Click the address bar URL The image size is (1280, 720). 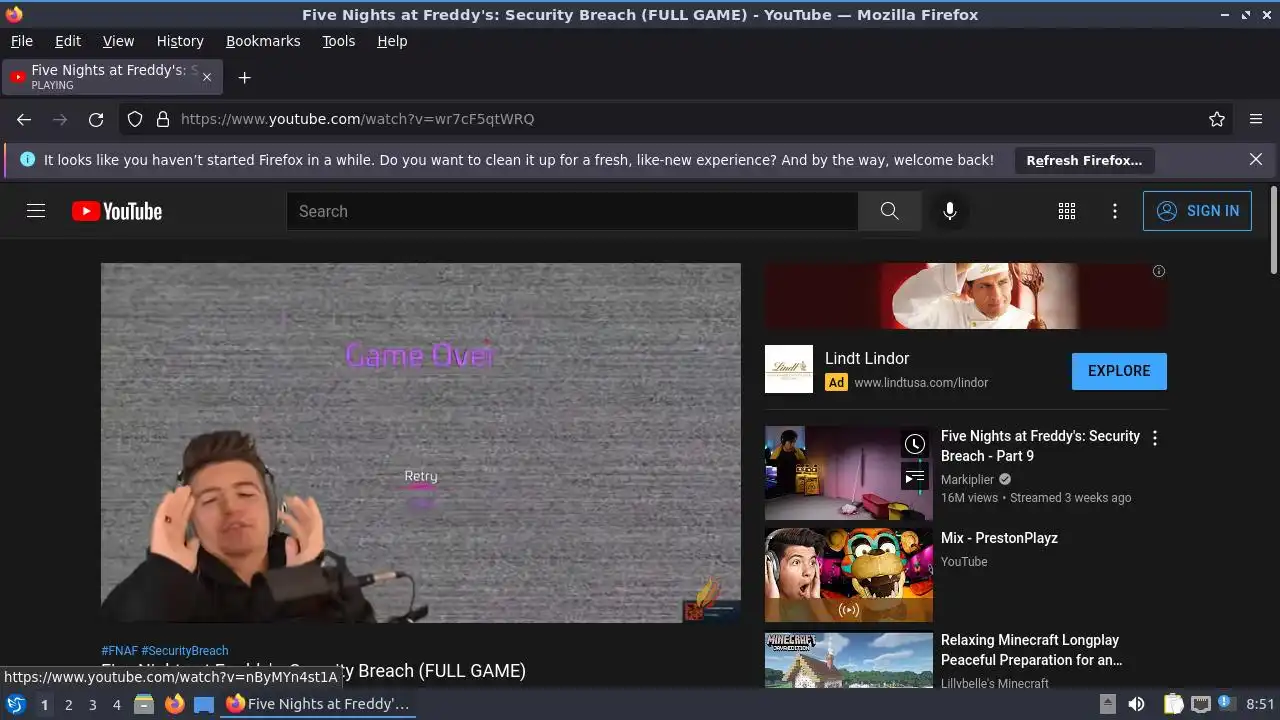click(x=357, y=119)
